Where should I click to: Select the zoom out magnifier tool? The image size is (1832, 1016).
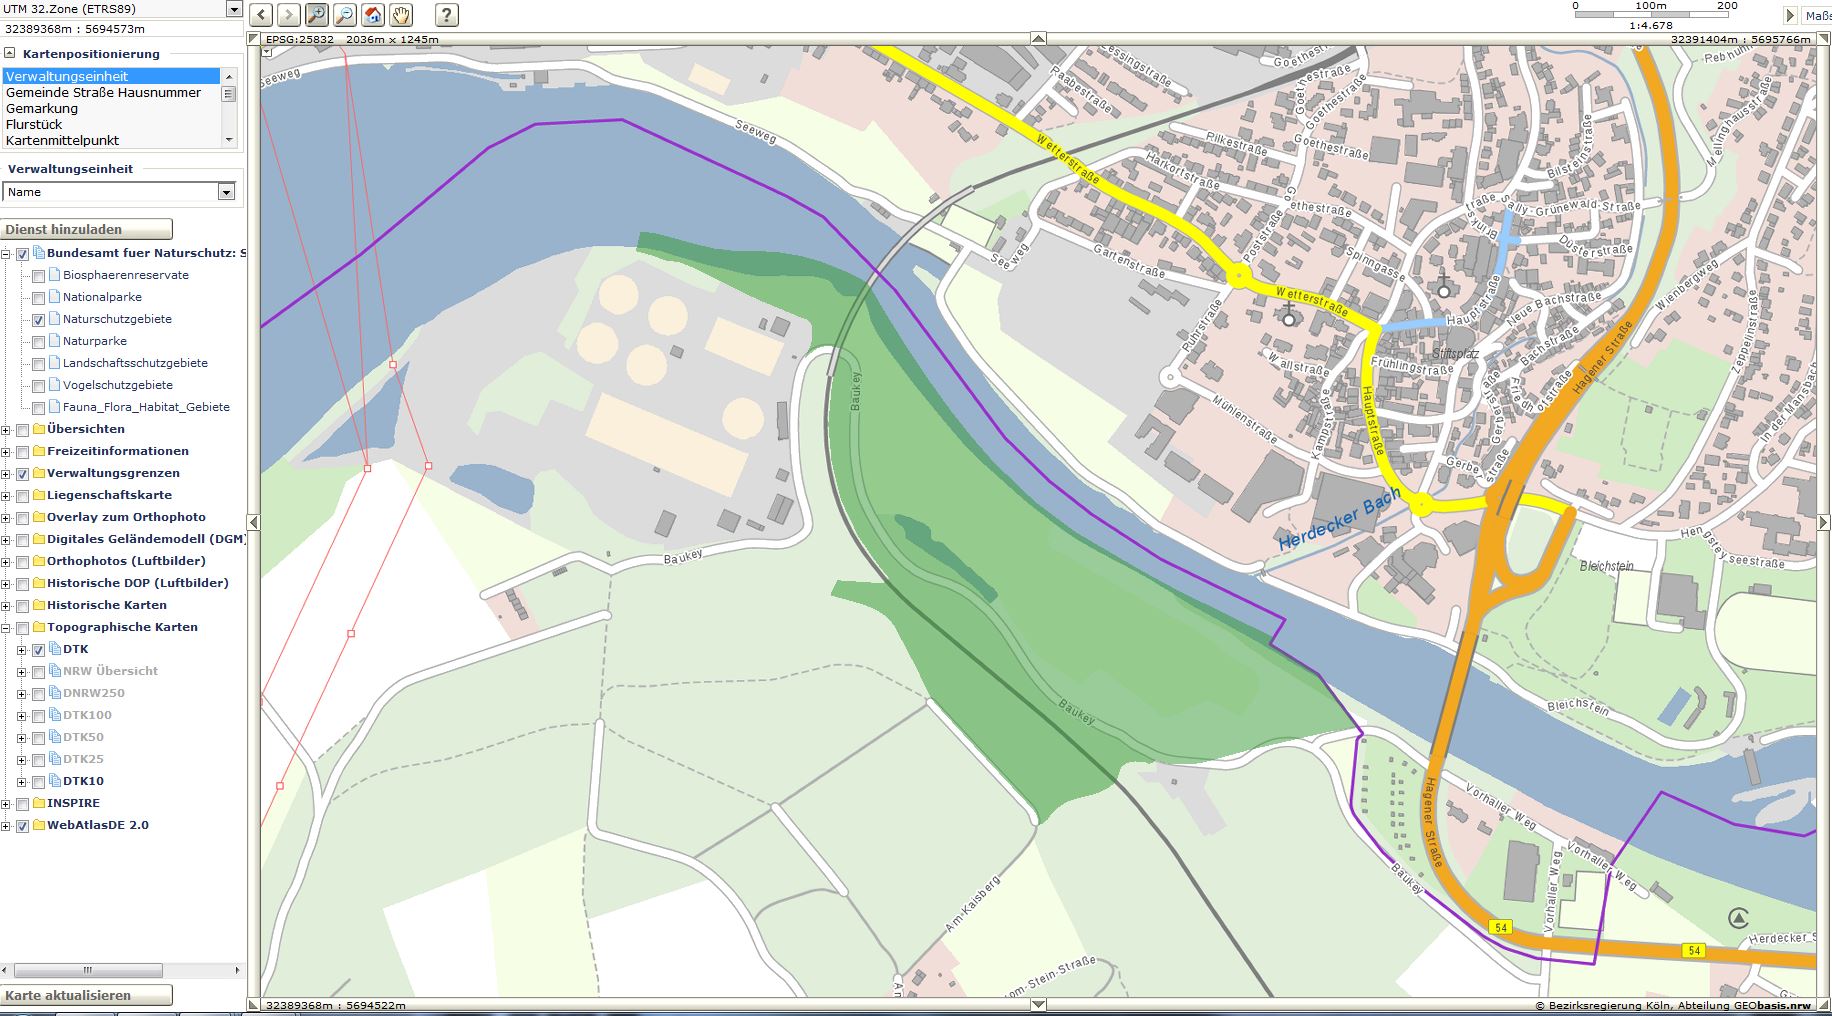(344, 15)
